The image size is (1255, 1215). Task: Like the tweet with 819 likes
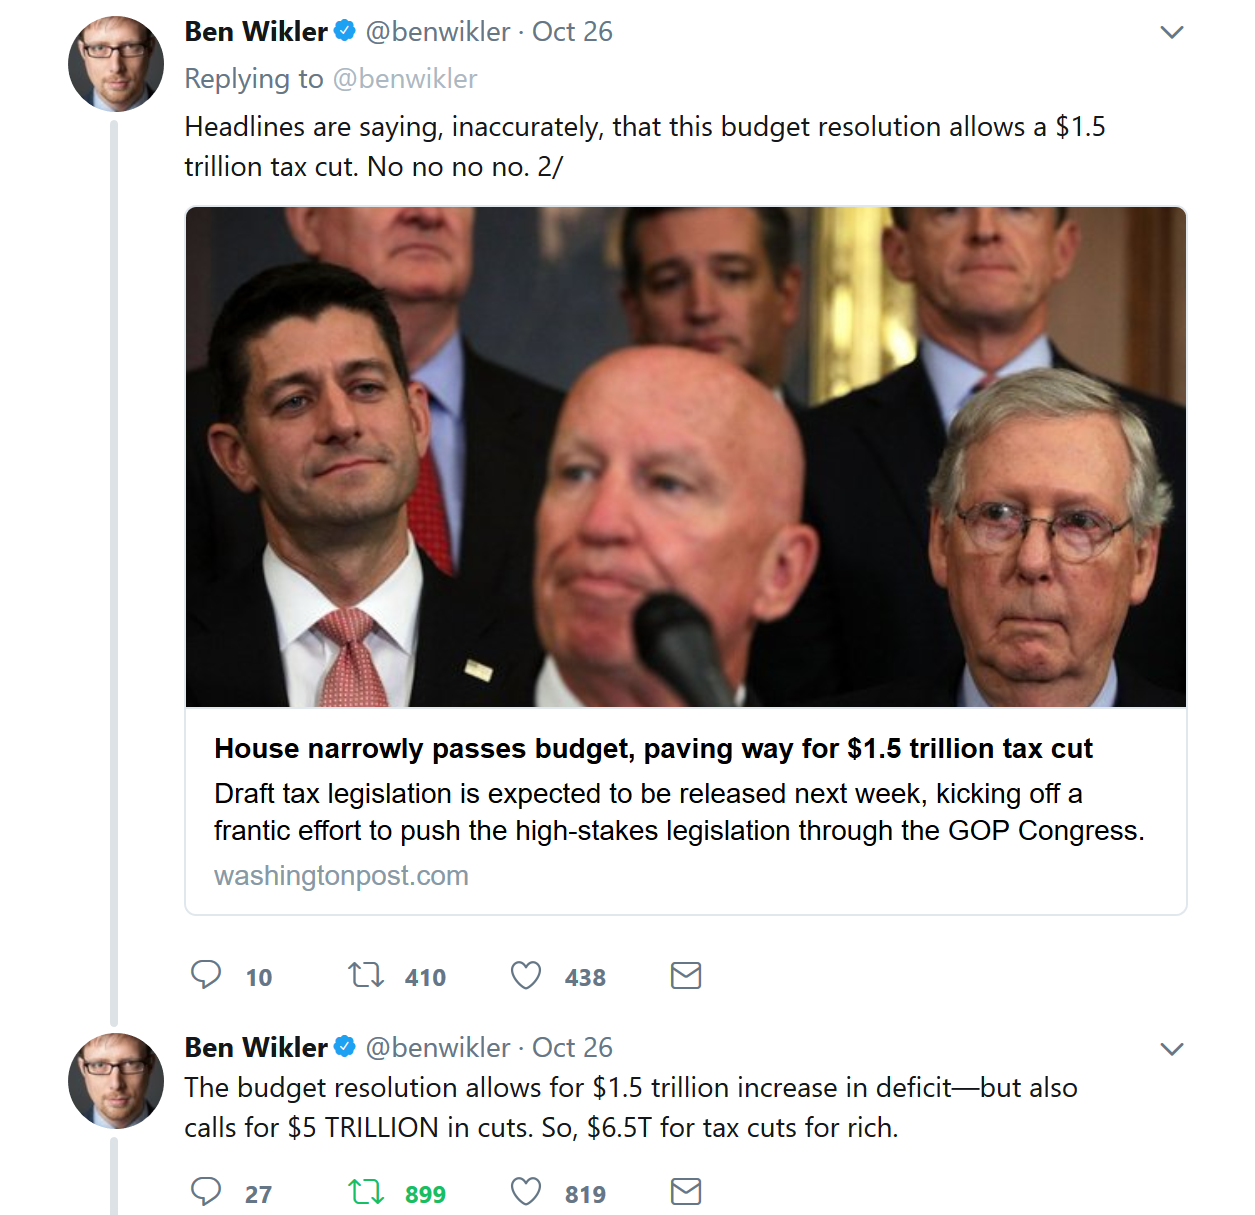point(526,1192)
